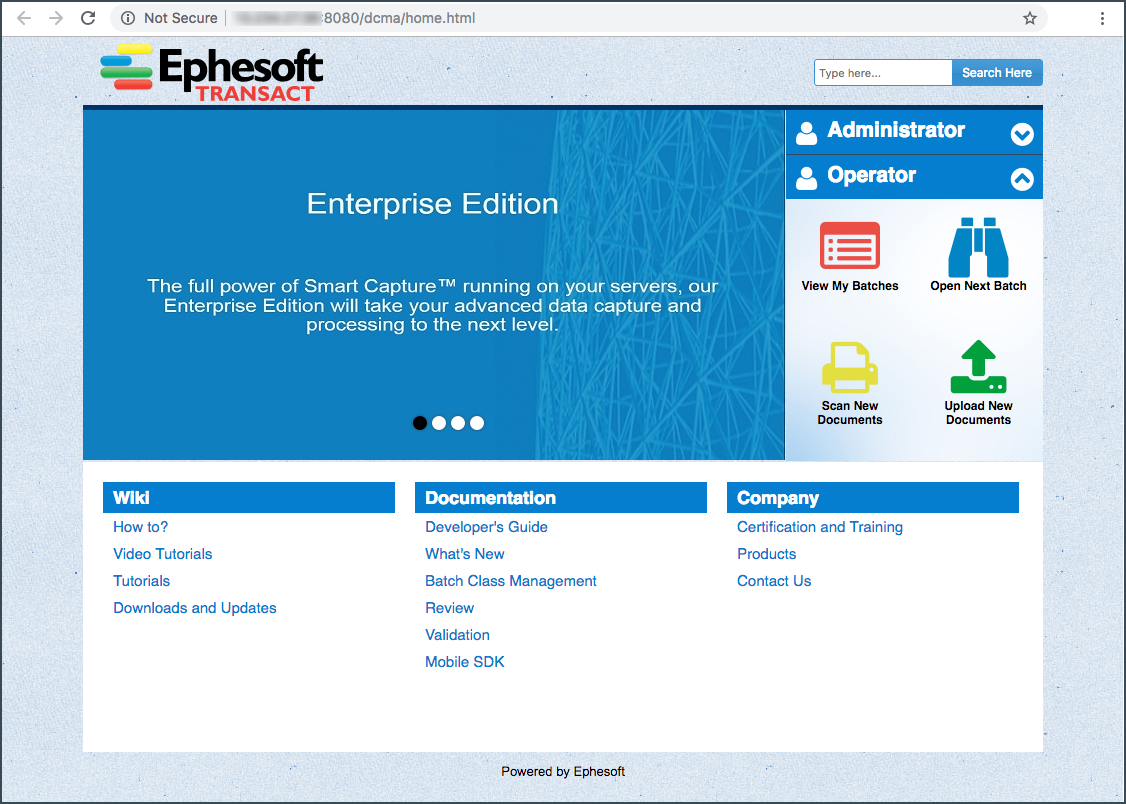This screenshot has height=804, width=1126.
Task: Click the Open Next Batch binoculars icon
Action: coord(978,247)
